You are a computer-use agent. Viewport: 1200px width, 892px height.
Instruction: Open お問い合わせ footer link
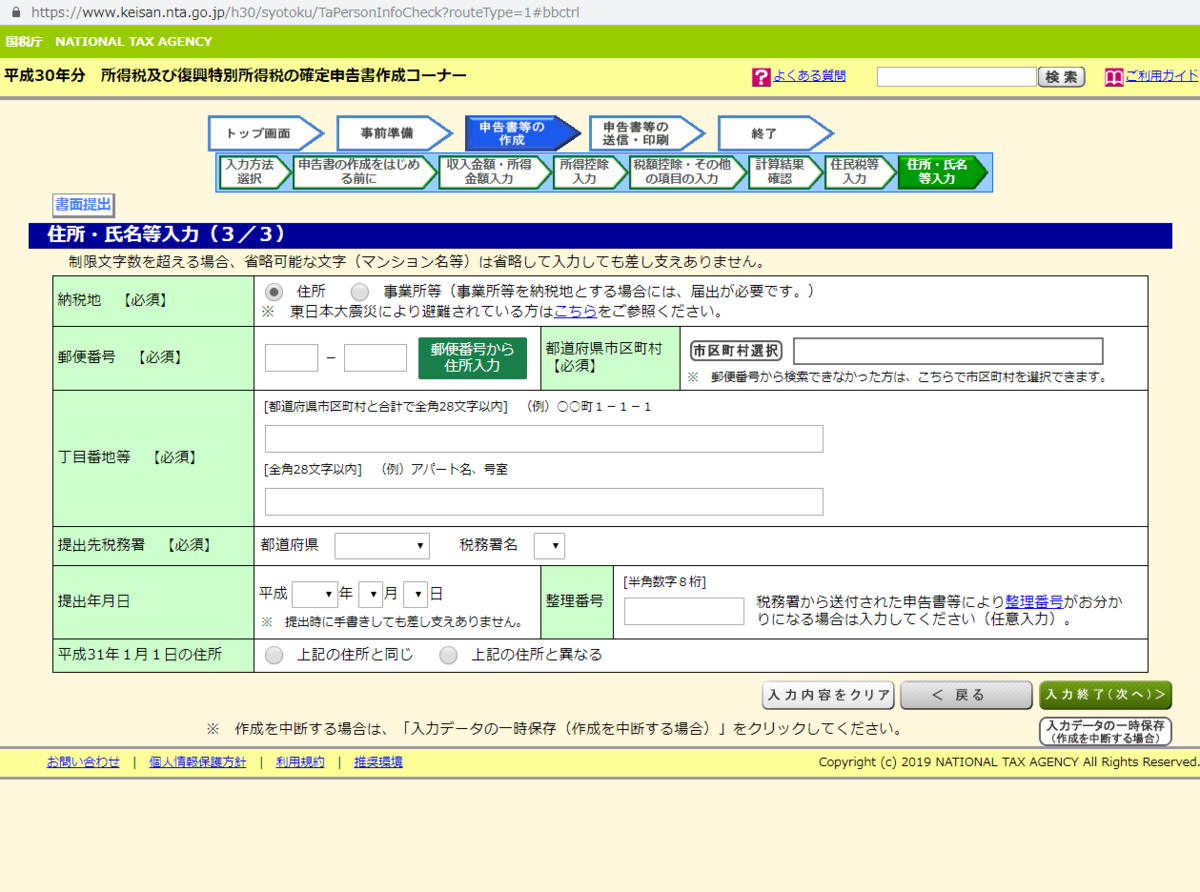(83, 762)
